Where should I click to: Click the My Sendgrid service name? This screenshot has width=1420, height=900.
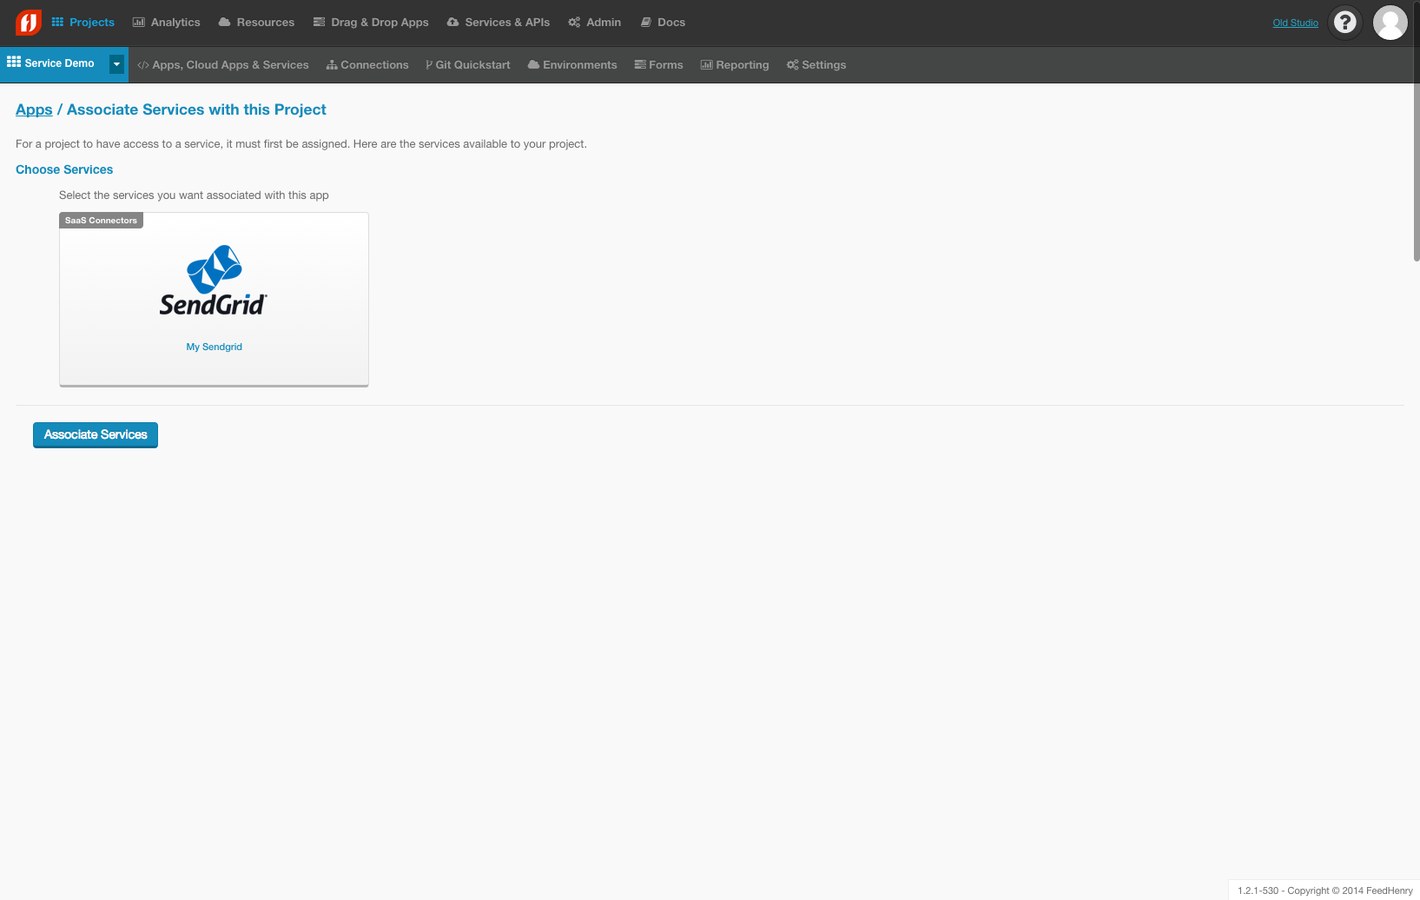[x=214, y=347]
